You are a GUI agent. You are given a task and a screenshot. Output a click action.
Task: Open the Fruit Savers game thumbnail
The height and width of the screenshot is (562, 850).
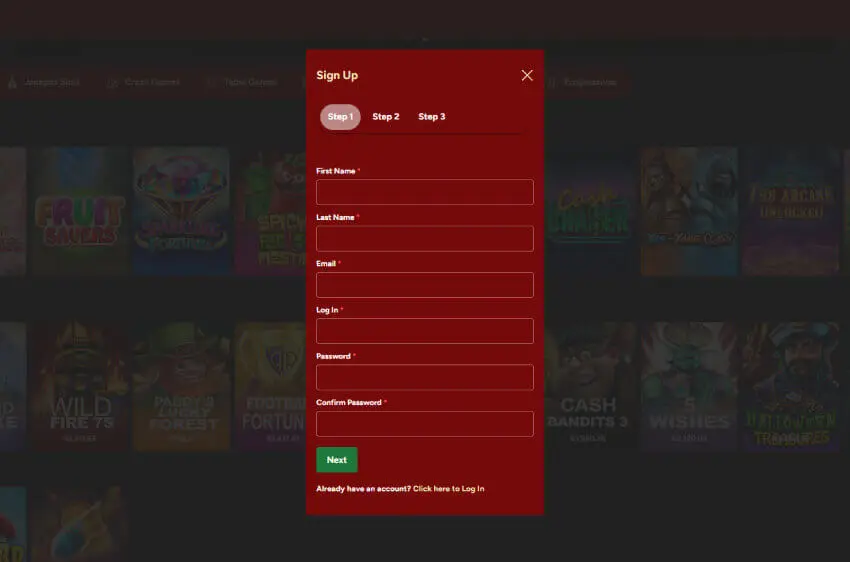(x=80, y=211)
